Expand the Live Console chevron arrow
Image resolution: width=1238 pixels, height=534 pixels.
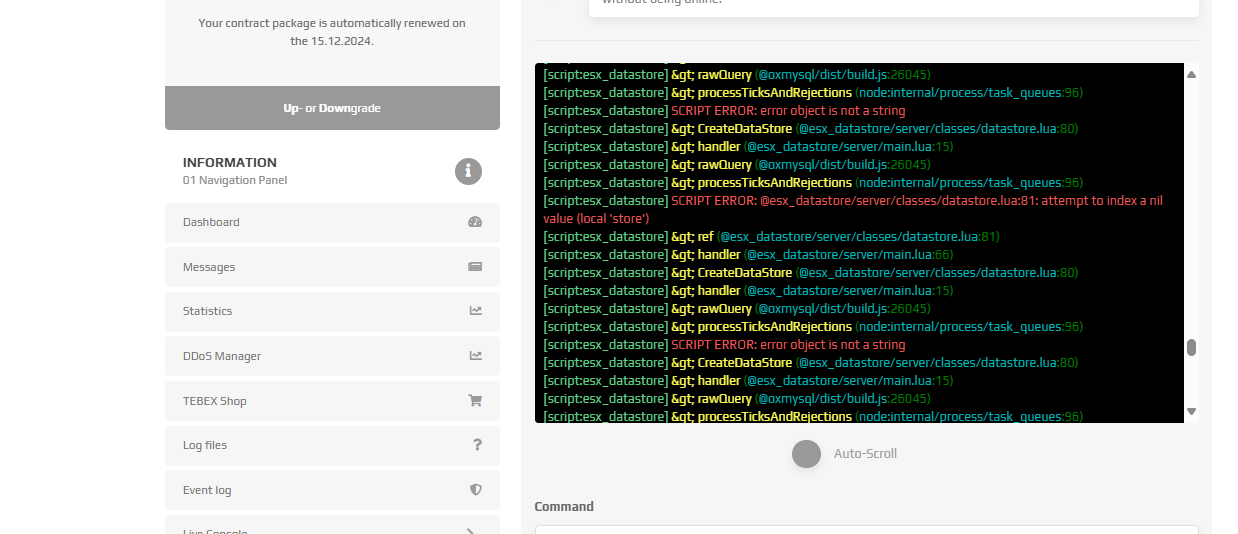(x=471, y=530)
